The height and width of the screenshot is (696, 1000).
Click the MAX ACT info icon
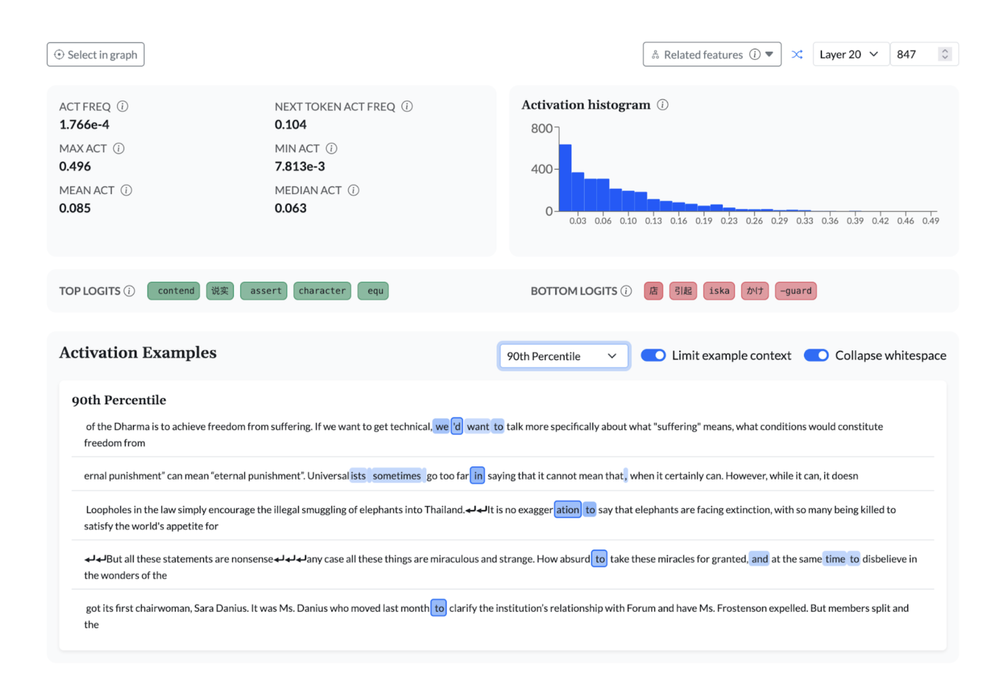coord(119,149)
